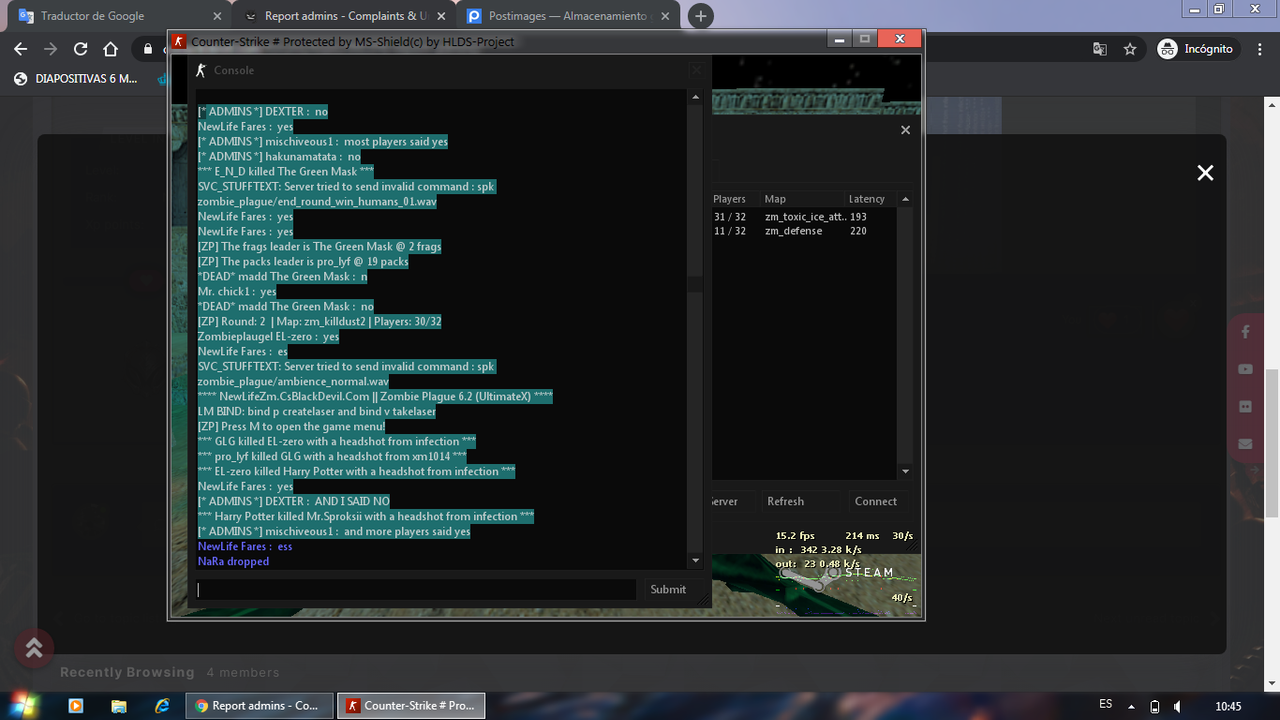The height and width of the screenshot is (720, 1280).
Task: Click the scroll-to-top double chevron button
Action: 34,648
